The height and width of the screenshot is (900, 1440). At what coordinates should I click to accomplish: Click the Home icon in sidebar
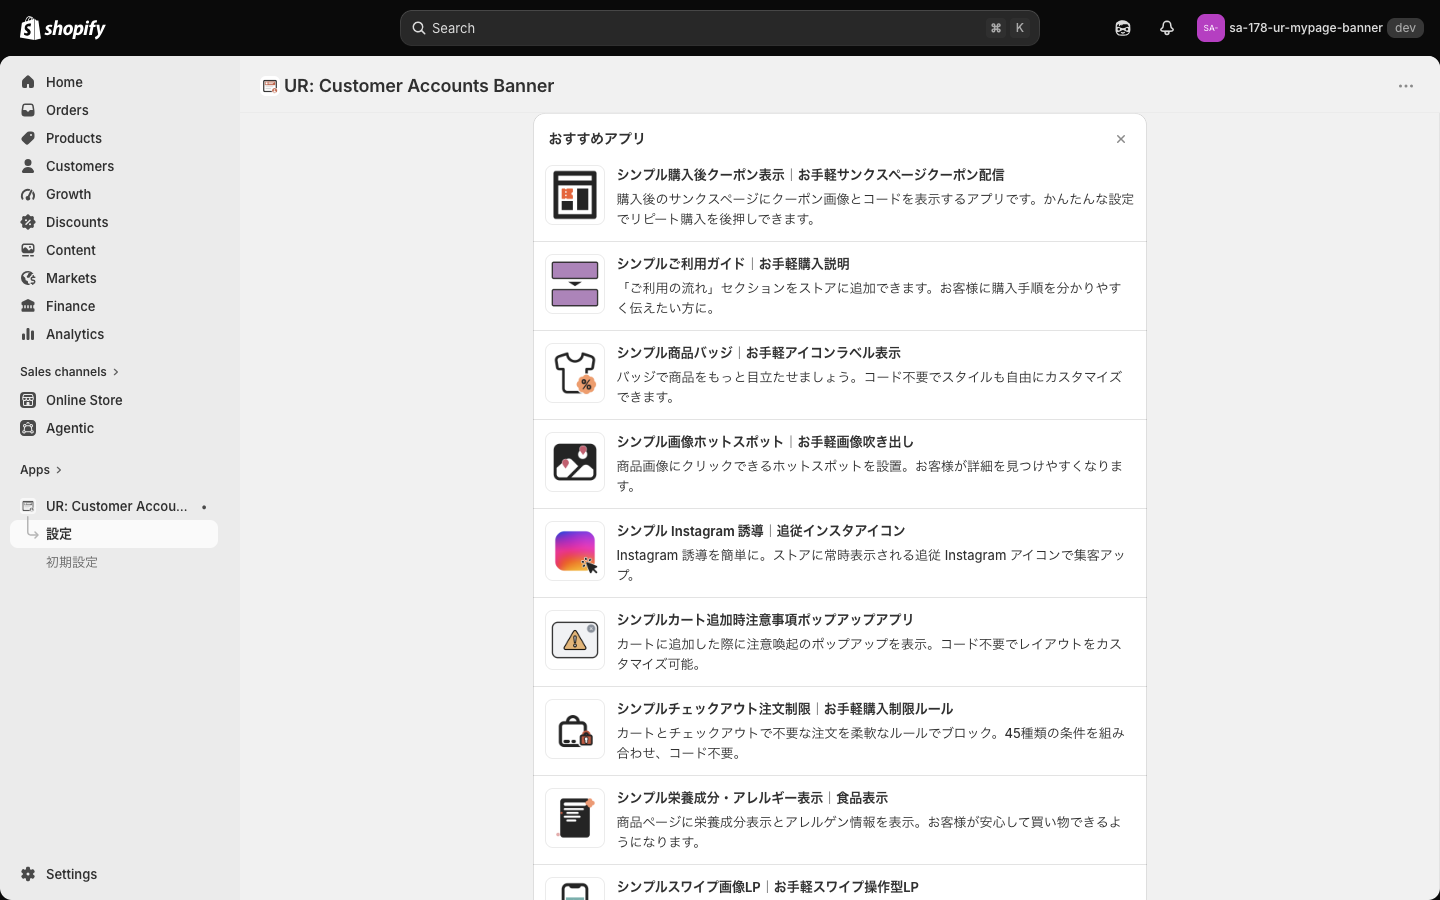click(28, 82)
